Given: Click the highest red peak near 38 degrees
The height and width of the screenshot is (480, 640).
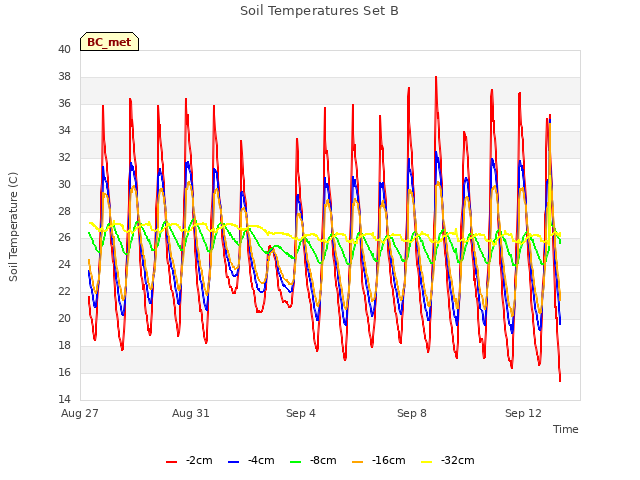Looking at the screenshot, I should [436, 77].
